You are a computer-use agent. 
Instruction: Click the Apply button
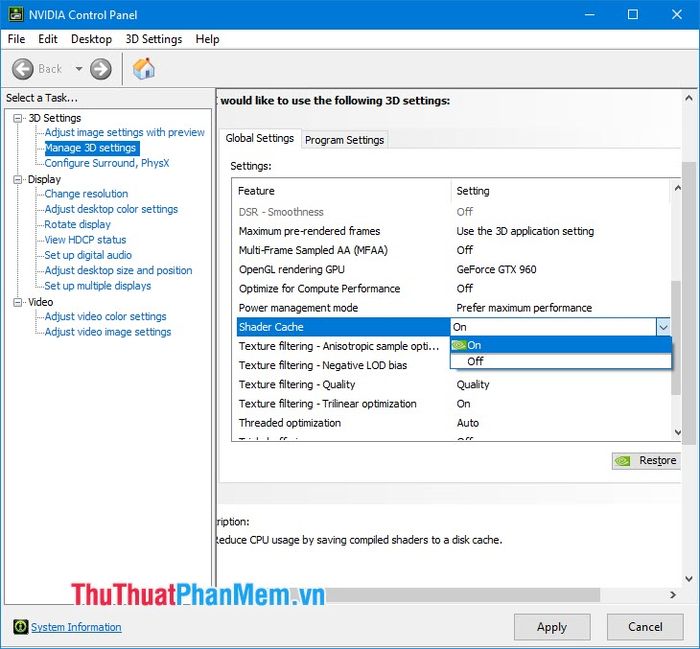pos(552,627)
